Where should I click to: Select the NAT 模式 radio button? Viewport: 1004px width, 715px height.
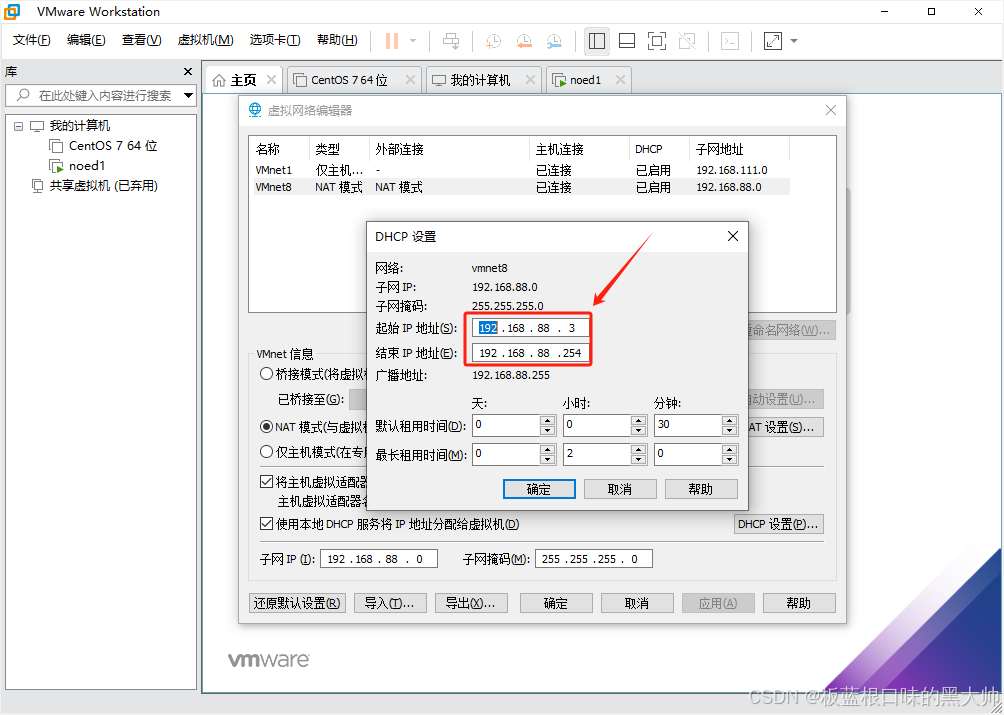[266, 426]
